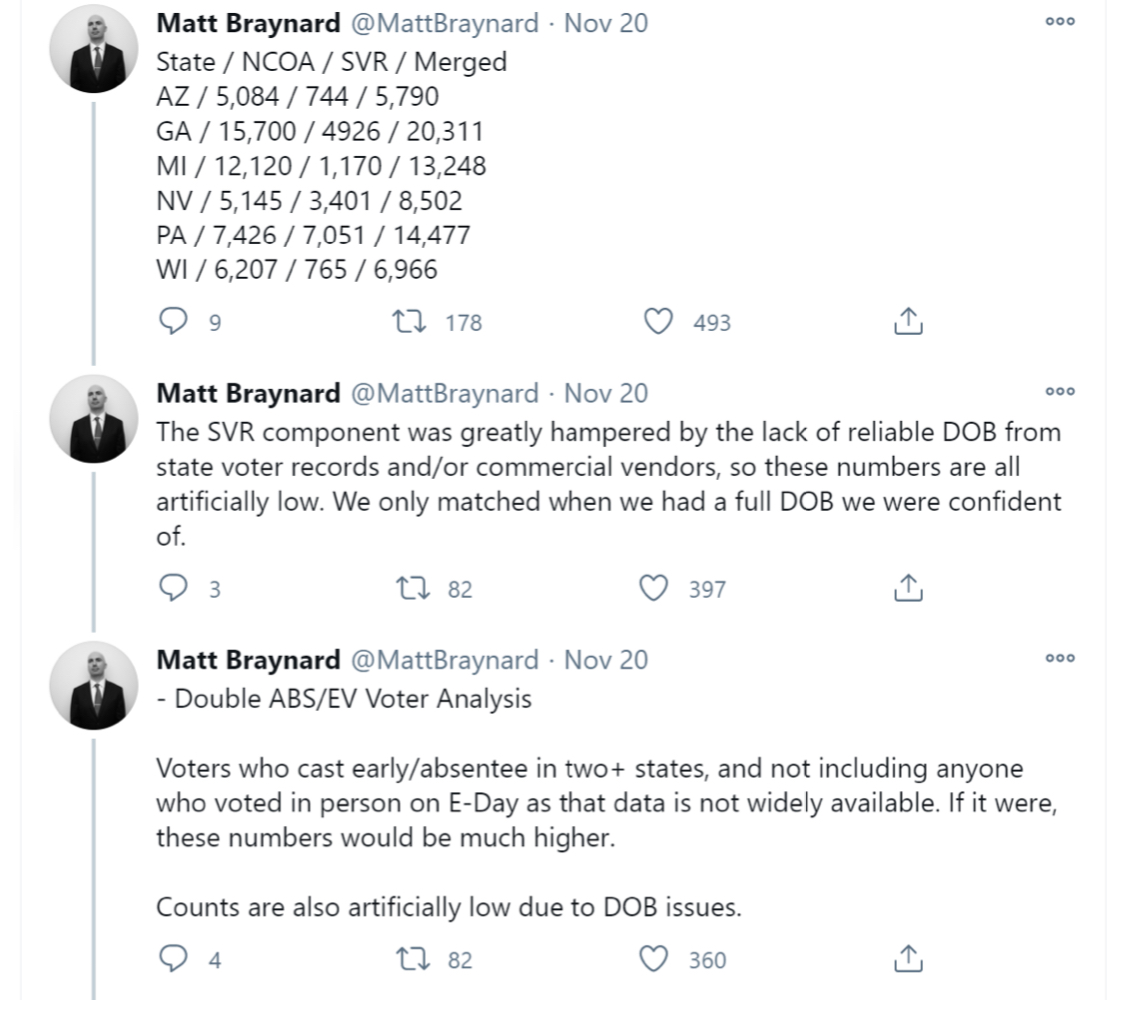Image resolution: width=1123 pixels, height=1012 pixels.
Task: Open more options menu on SVR component tweet
Action: [1060, 391]
